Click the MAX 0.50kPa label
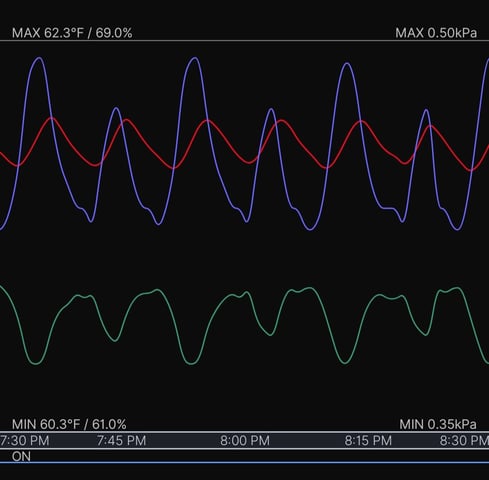489x480 pixels. click(436, 33)
